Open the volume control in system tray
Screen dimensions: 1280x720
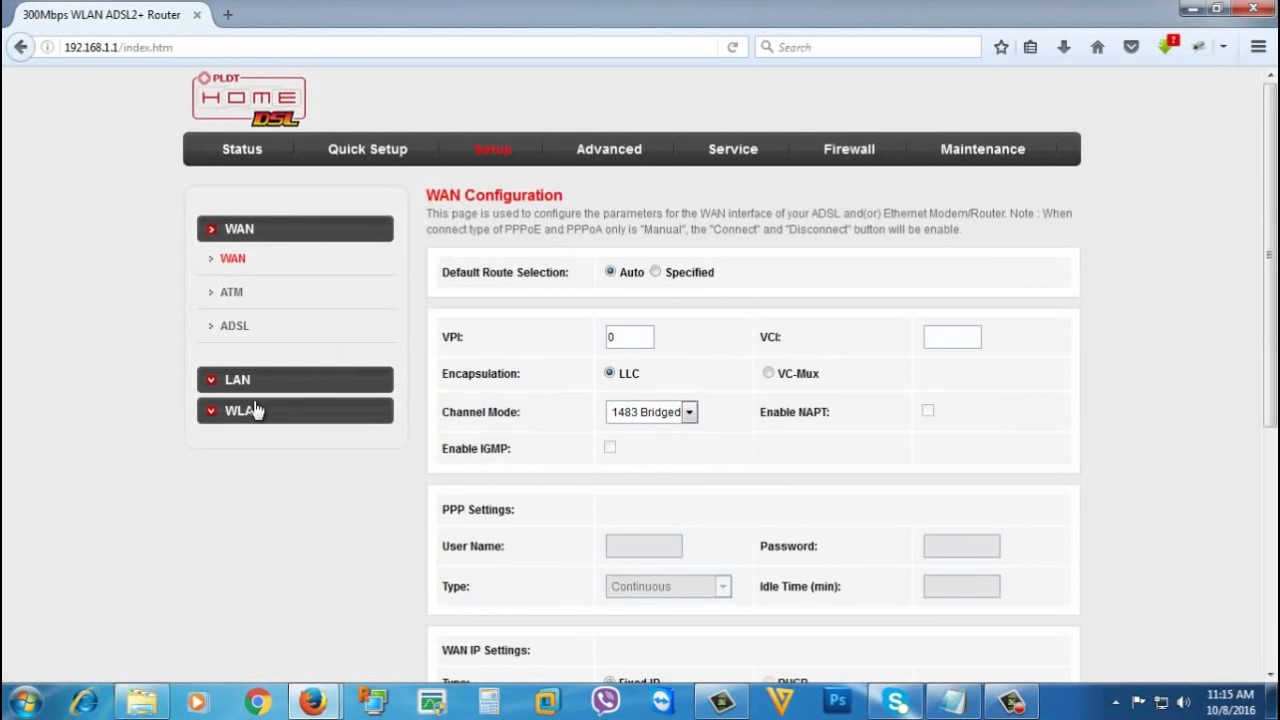[1185, 702]
